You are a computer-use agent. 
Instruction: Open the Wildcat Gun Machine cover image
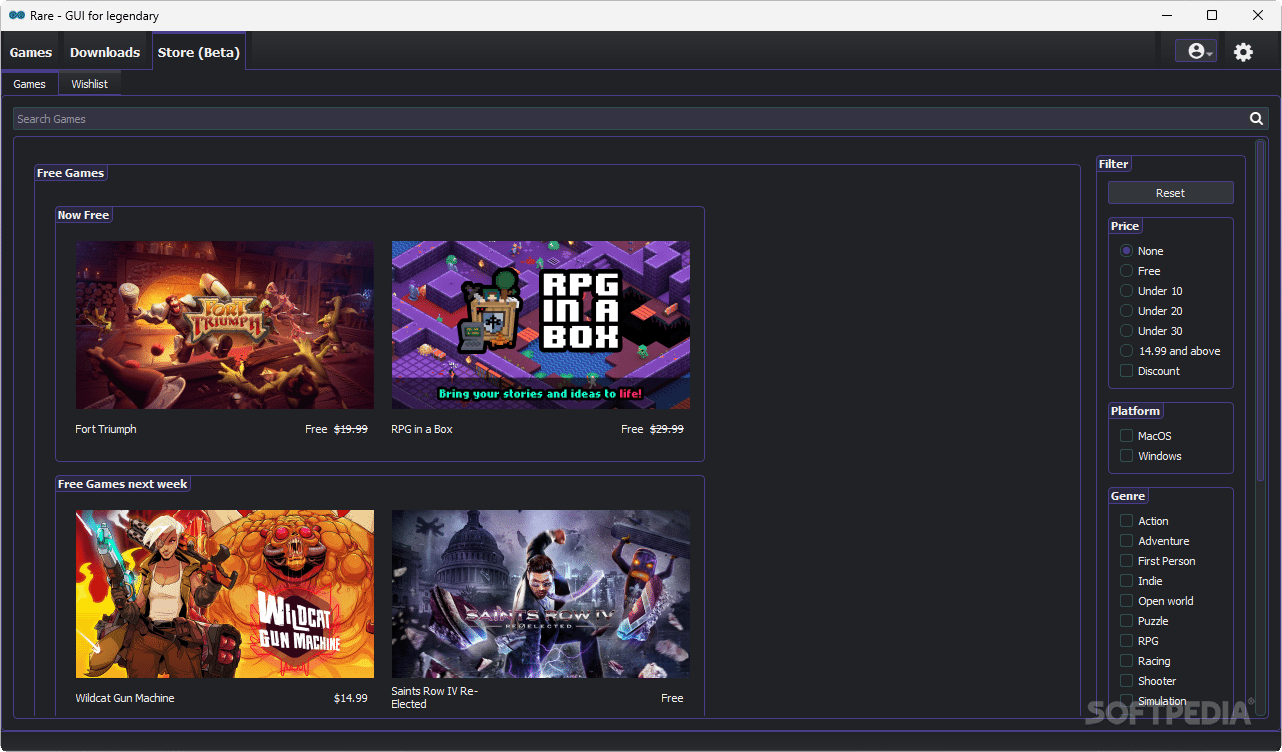pyautogui.click(x=225, y=594)
